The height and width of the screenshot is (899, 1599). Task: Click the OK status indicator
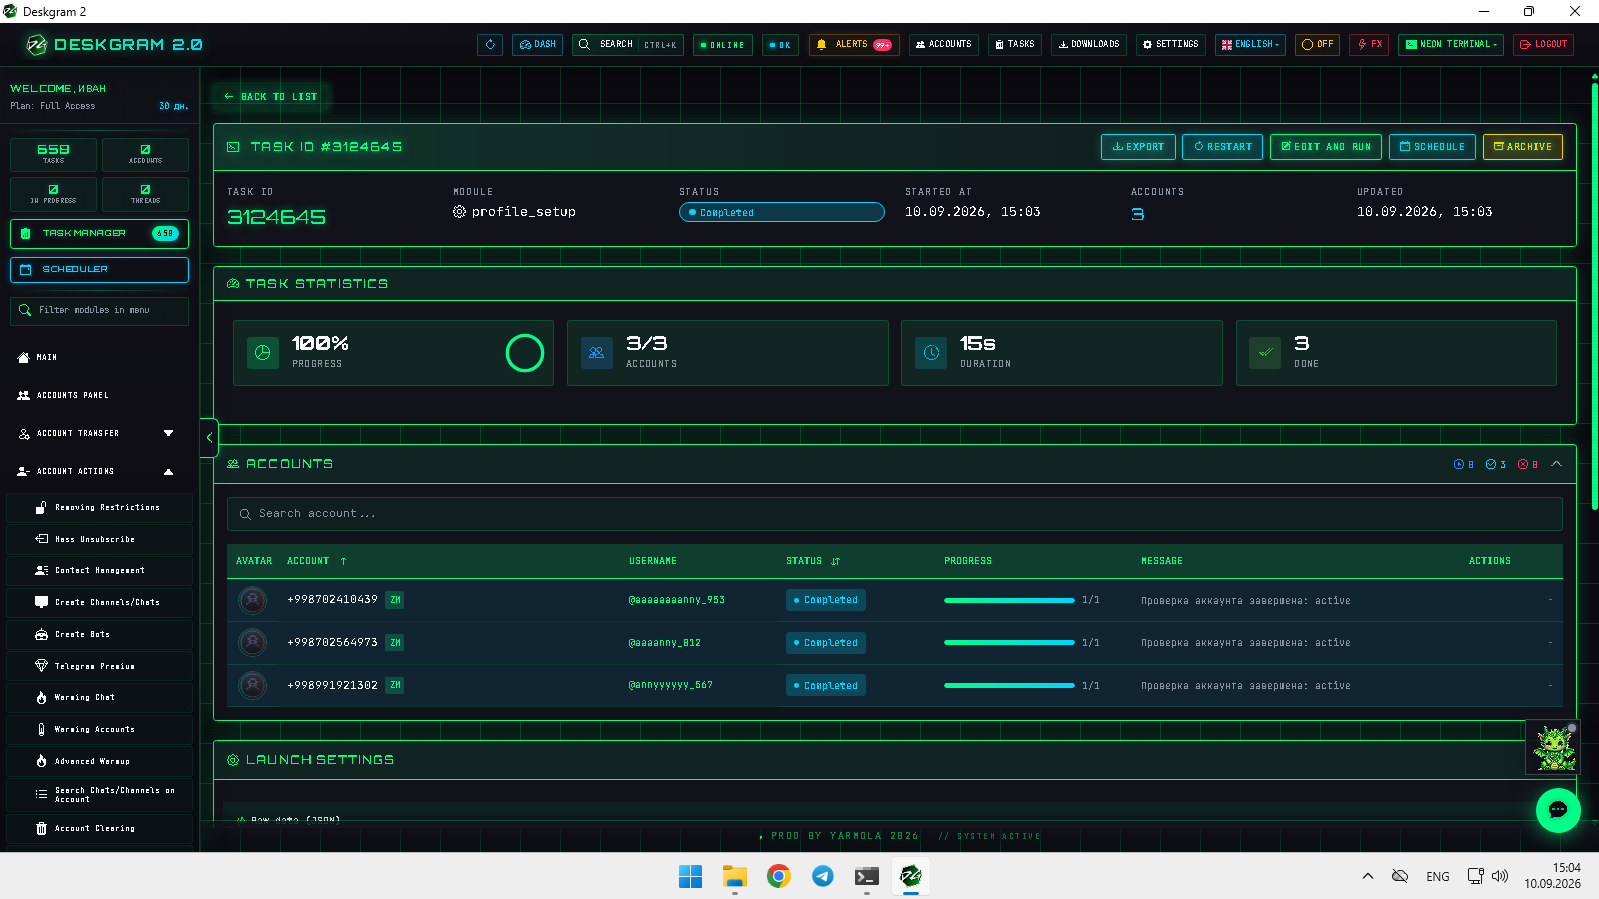tap(780, 45)
